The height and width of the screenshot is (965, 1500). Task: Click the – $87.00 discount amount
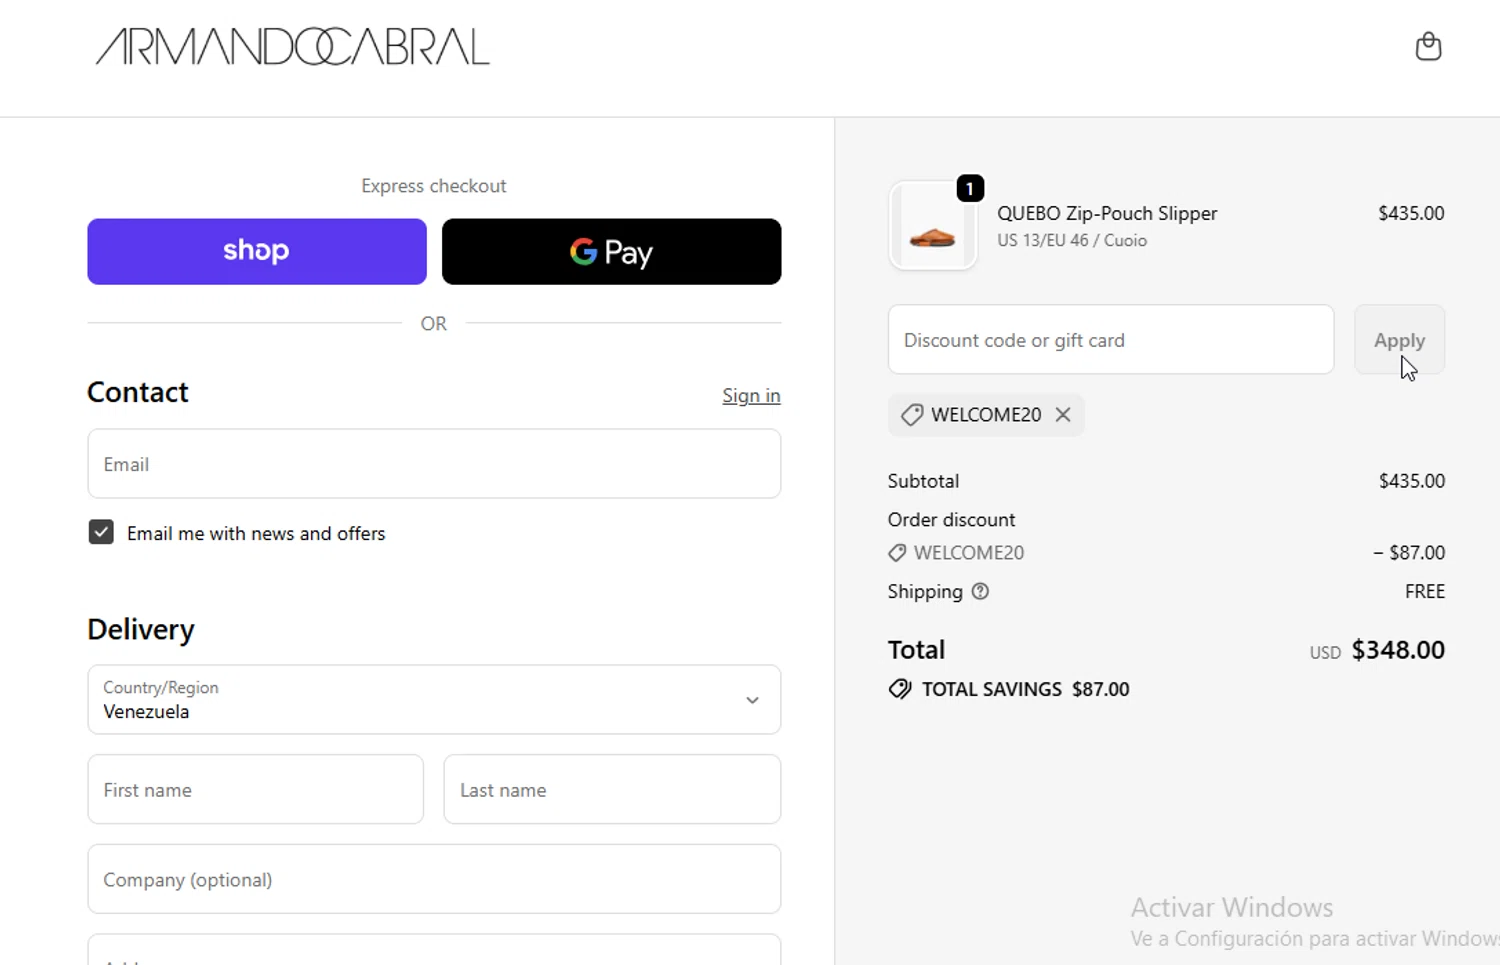pos(1409,552)
